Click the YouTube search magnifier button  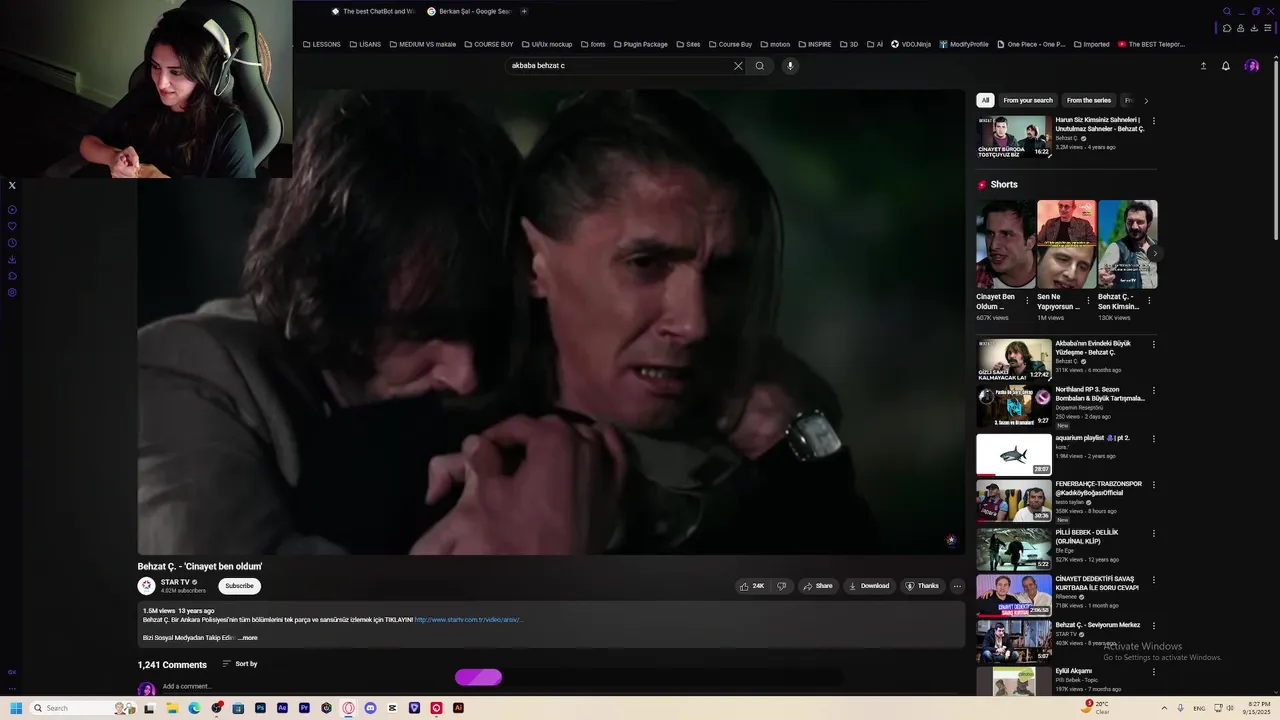coord(760,66)
